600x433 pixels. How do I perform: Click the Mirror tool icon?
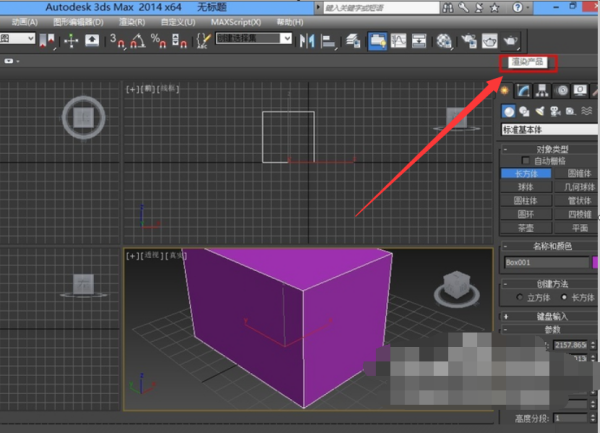(307, 41)
